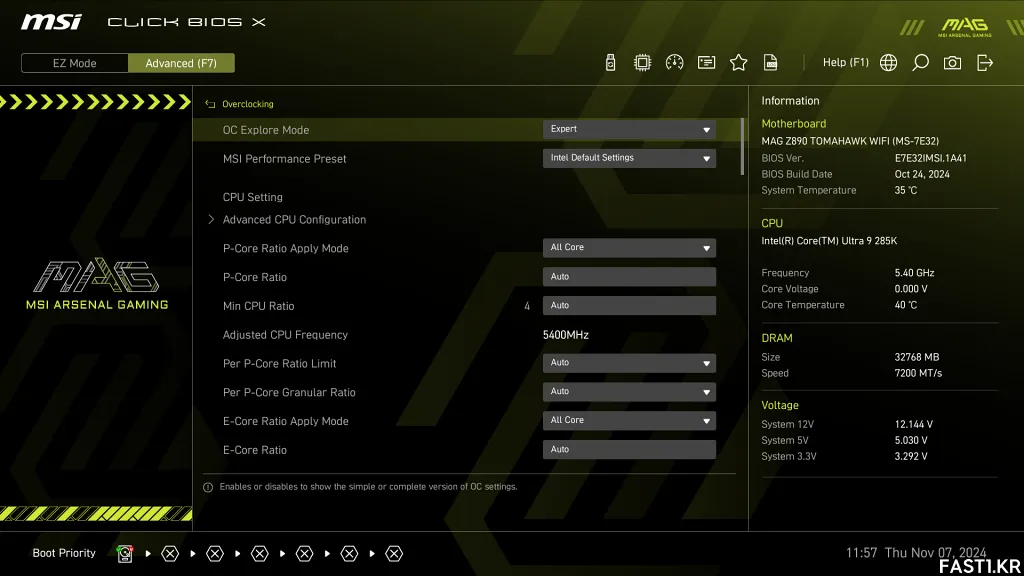
Task: Expand Advanced CPU Configuration
Action: (x=294, y=219)
